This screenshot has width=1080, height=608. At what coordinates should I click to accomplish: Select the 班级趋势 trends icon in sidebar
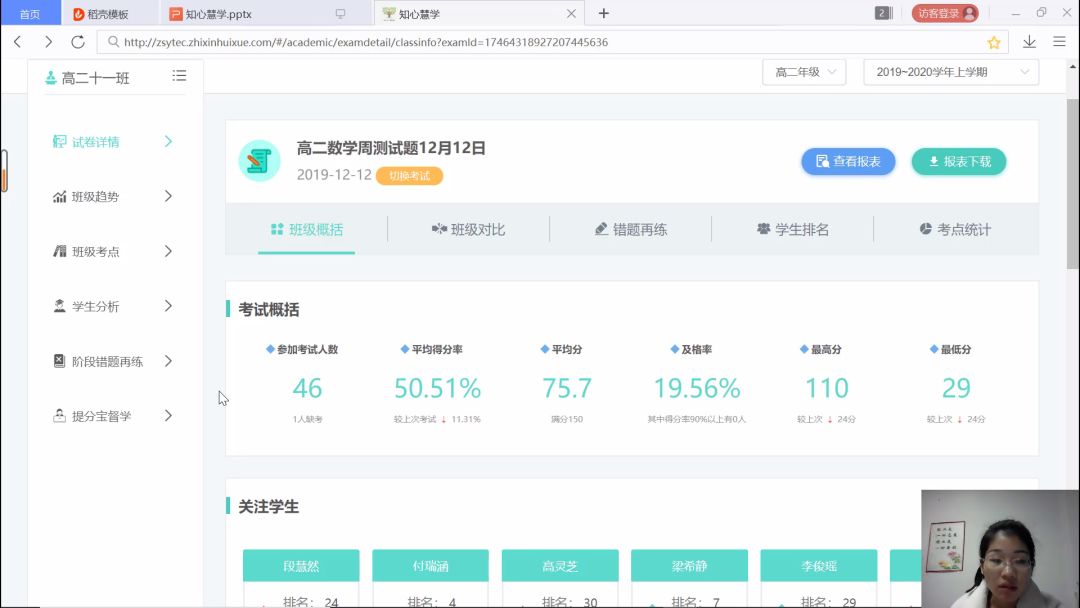[60, 196]
